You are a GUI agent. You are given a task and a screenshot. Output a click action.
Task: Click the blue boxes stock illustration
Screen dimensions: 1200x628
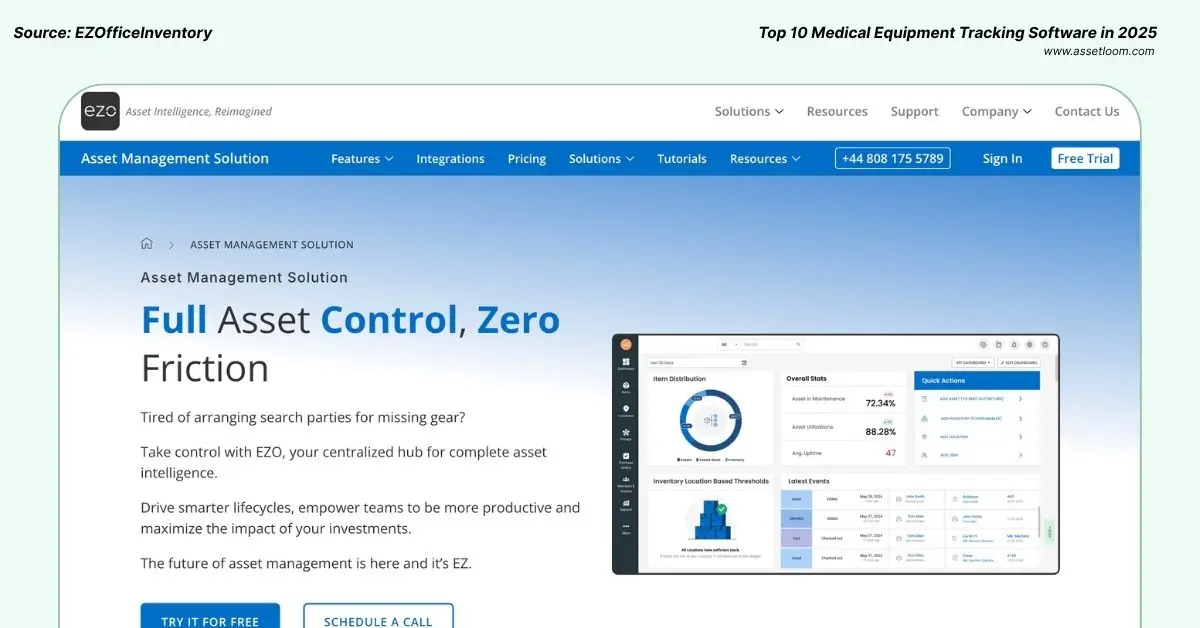tap(712, 520)
